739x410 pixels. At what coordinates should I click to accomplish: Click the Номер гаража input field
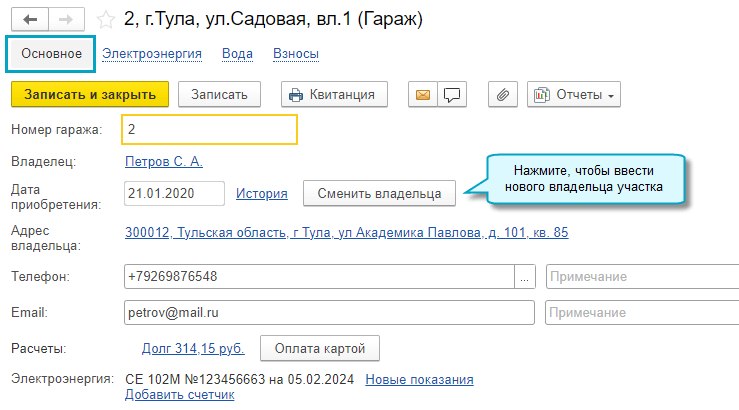210,130
